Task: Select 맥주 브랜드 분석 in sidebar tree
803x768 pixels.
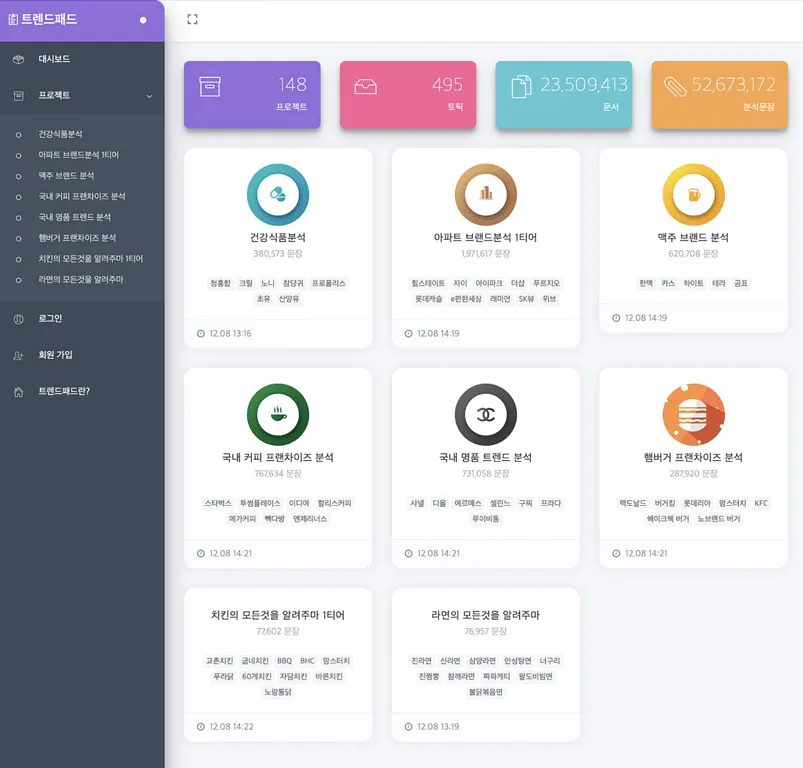Action: pyautogui.click(x=66, y=175)
